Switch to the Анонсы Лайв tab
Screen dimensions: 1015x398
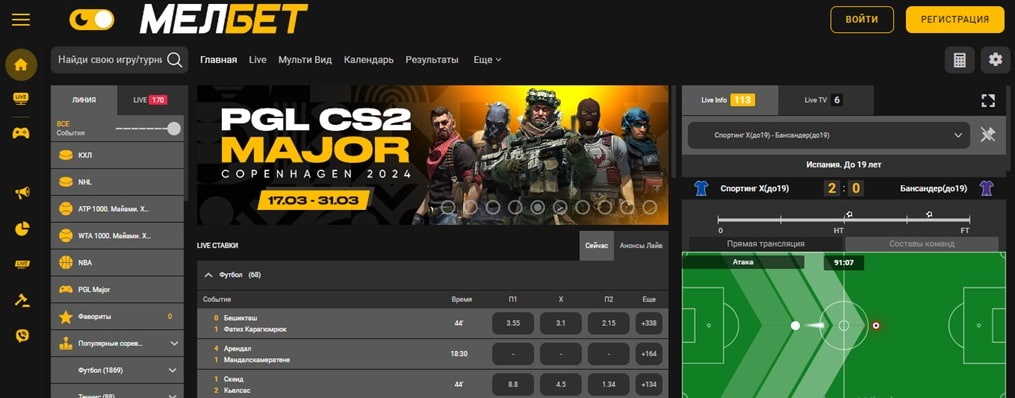(x=641, y=246)
